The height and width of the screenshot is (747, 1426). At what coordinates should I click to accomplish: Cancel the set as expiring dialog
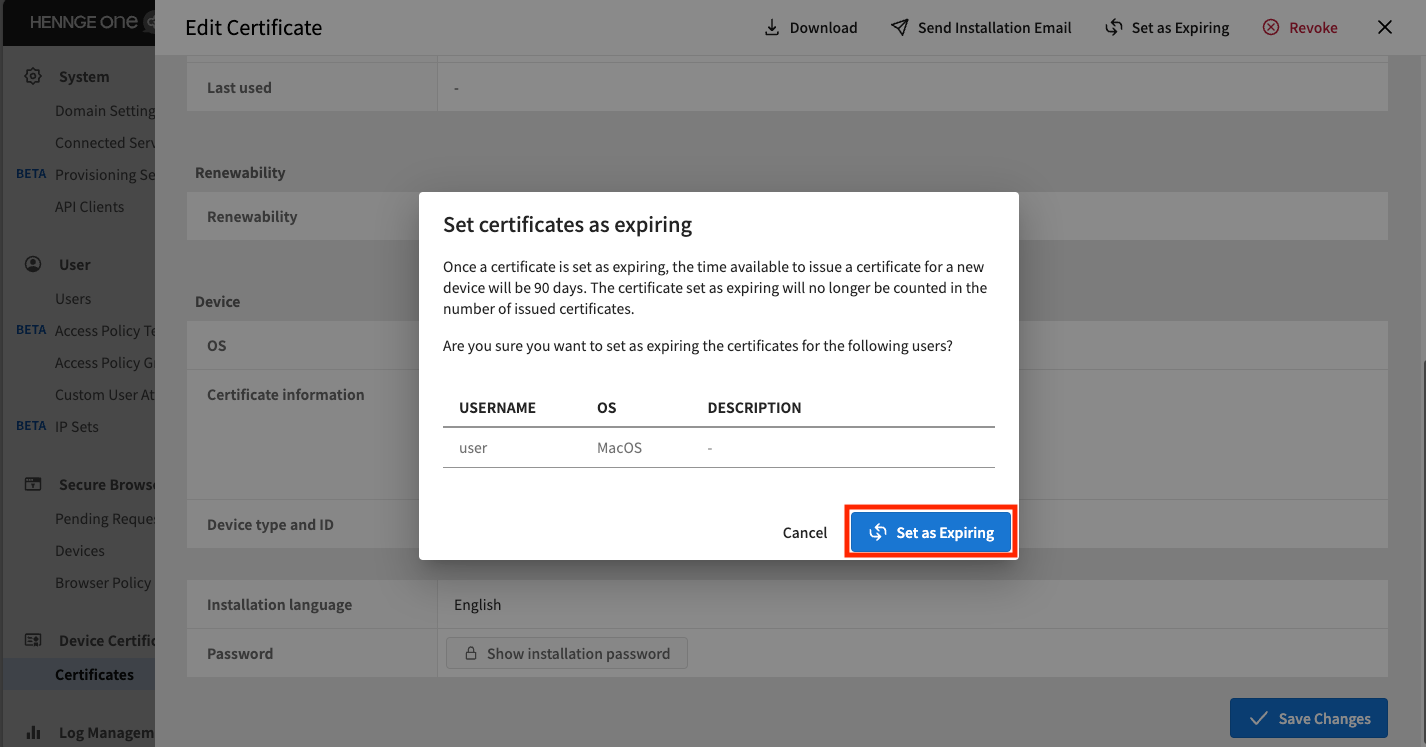click(x=805, y=533)
